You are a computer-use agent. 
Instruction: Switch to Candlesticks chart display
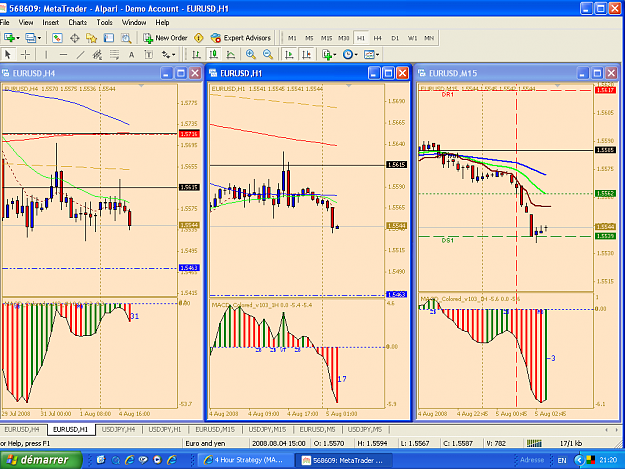click(214, 54)
